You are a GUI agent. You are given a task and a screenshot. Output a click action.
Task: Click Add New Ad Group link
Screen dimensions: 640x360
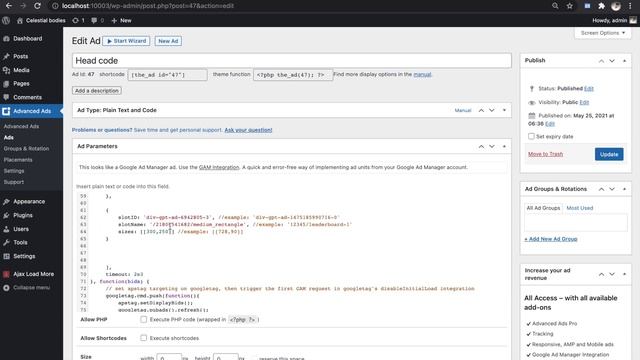click(551, 239)
